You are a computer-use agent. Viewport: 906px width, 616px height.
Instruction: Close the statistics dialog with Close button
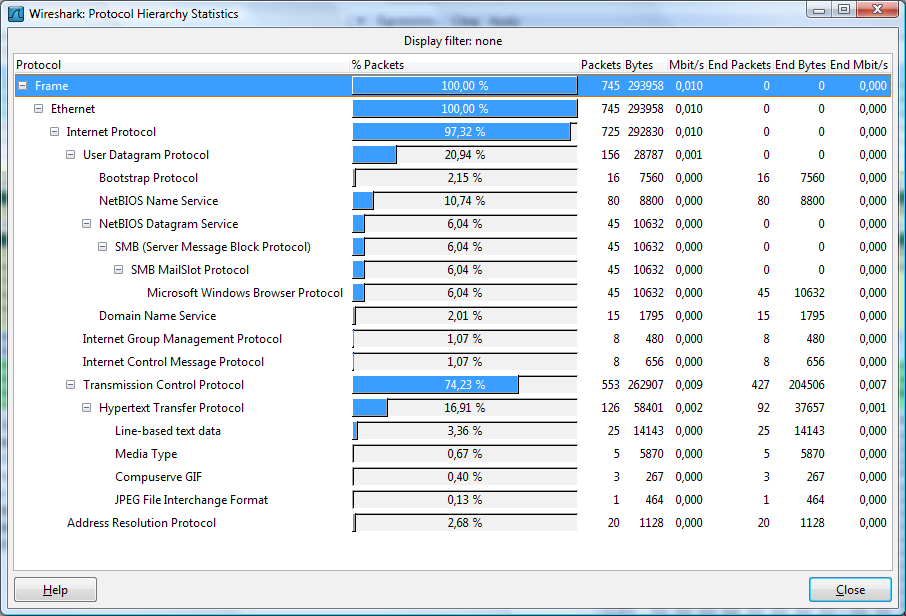click(850, 589)
